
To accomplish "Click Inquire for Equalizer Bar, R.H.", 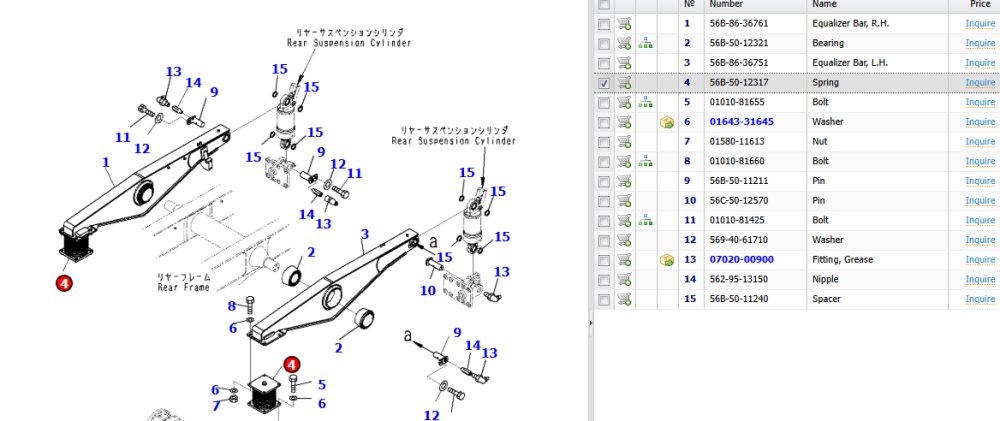I will coord(980,24).
